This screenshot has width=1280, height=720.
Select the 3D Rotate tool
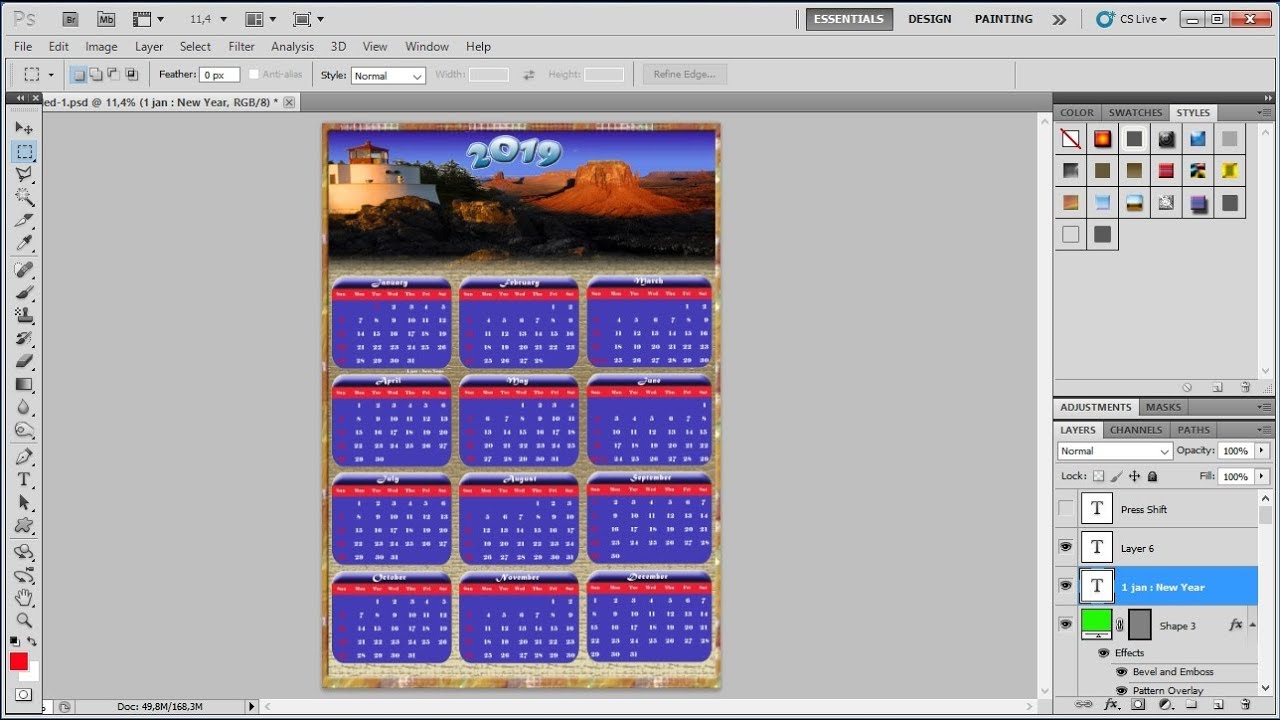pyautogui.click(x=24, y=552)
